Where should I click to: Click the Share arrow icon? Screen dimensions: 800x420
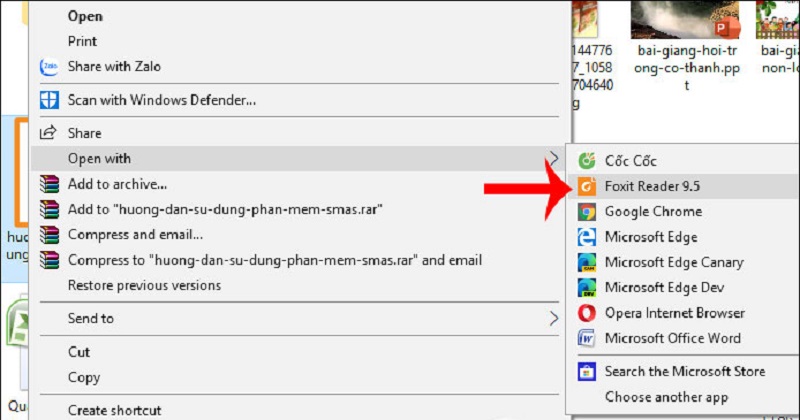tap(48, 133)
